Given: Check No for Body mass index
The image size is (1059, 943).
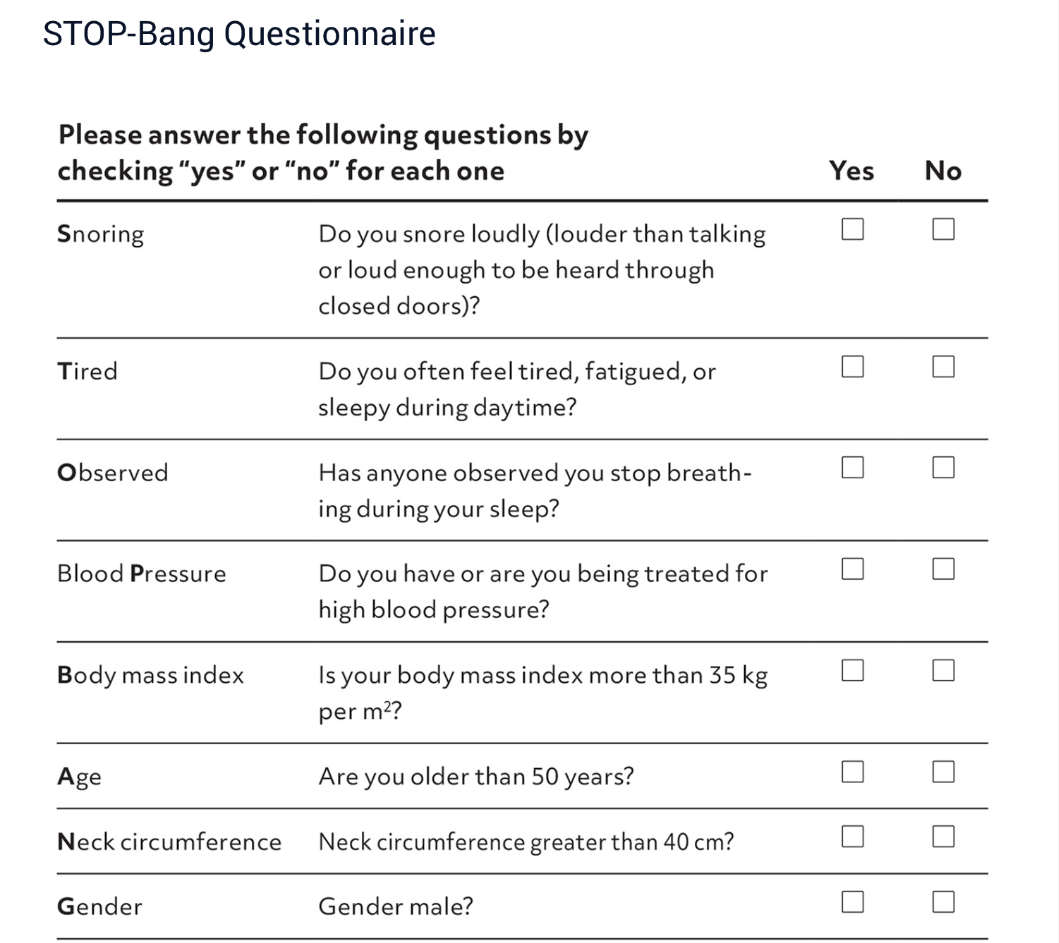Looking at the screenshot, I should tap(943, 670).
